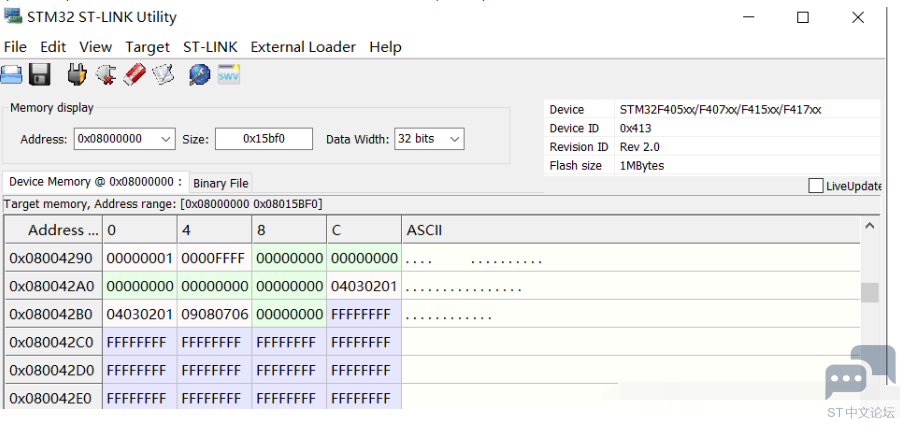Click cell 00000001 in row 0x08004290
The height and width of the screenshot is (428, 904).
click(140, 258)
